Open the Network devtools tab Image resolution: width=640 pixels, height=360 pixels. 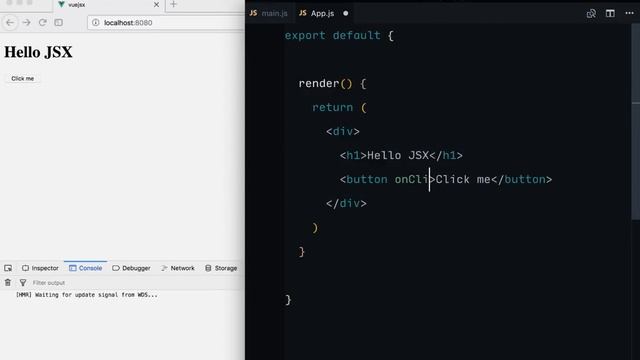coord(178,268)
